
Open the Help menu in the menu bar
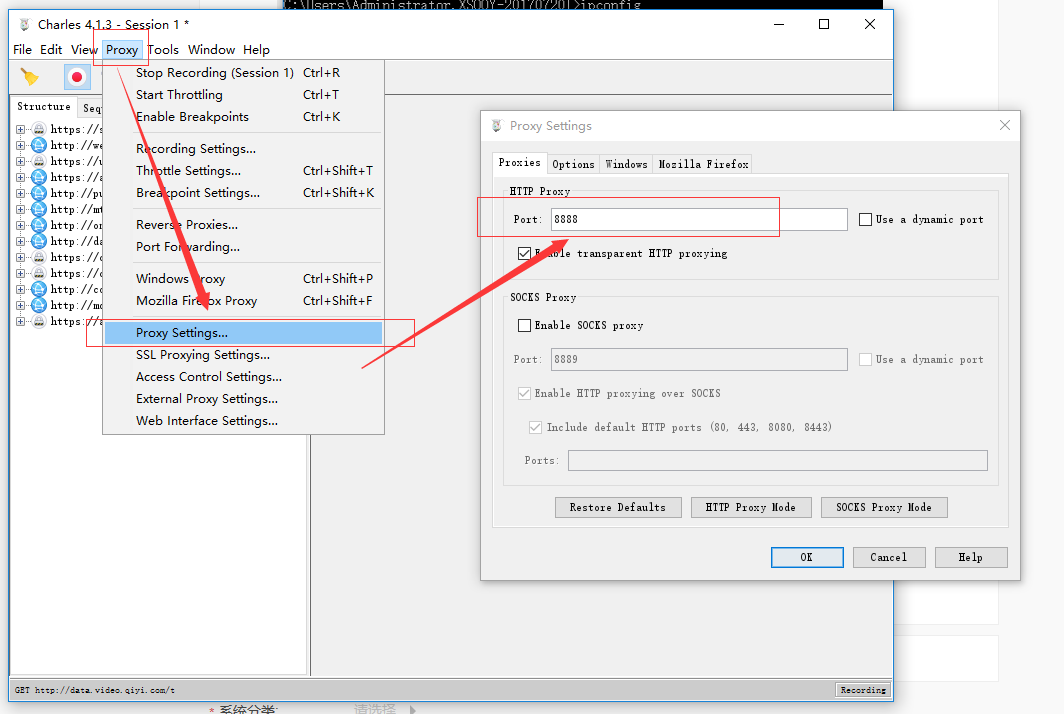[x=256, y=50]
